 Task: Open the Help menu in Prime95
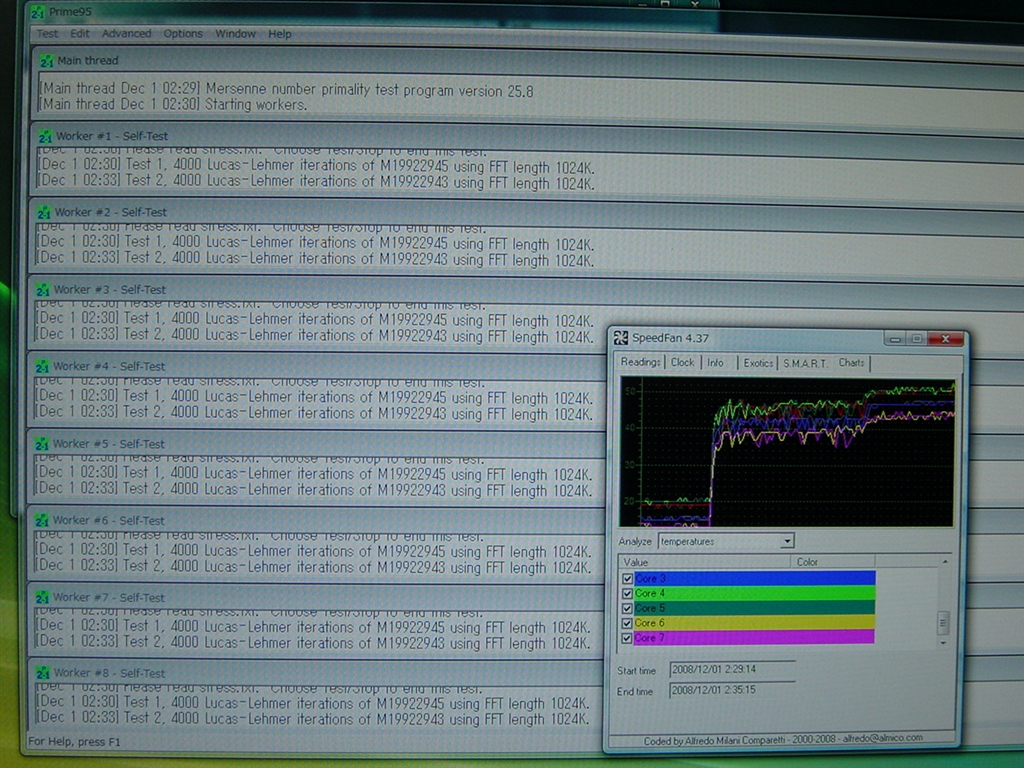[x=280, y=33]
